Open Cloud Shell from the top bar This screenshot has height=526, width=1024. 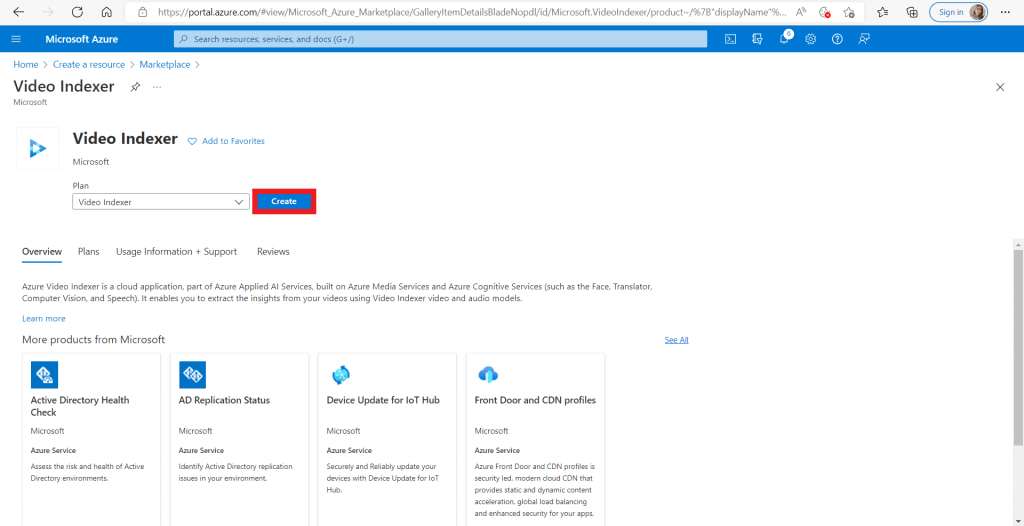pyautogui.click(x=731, y=39)
